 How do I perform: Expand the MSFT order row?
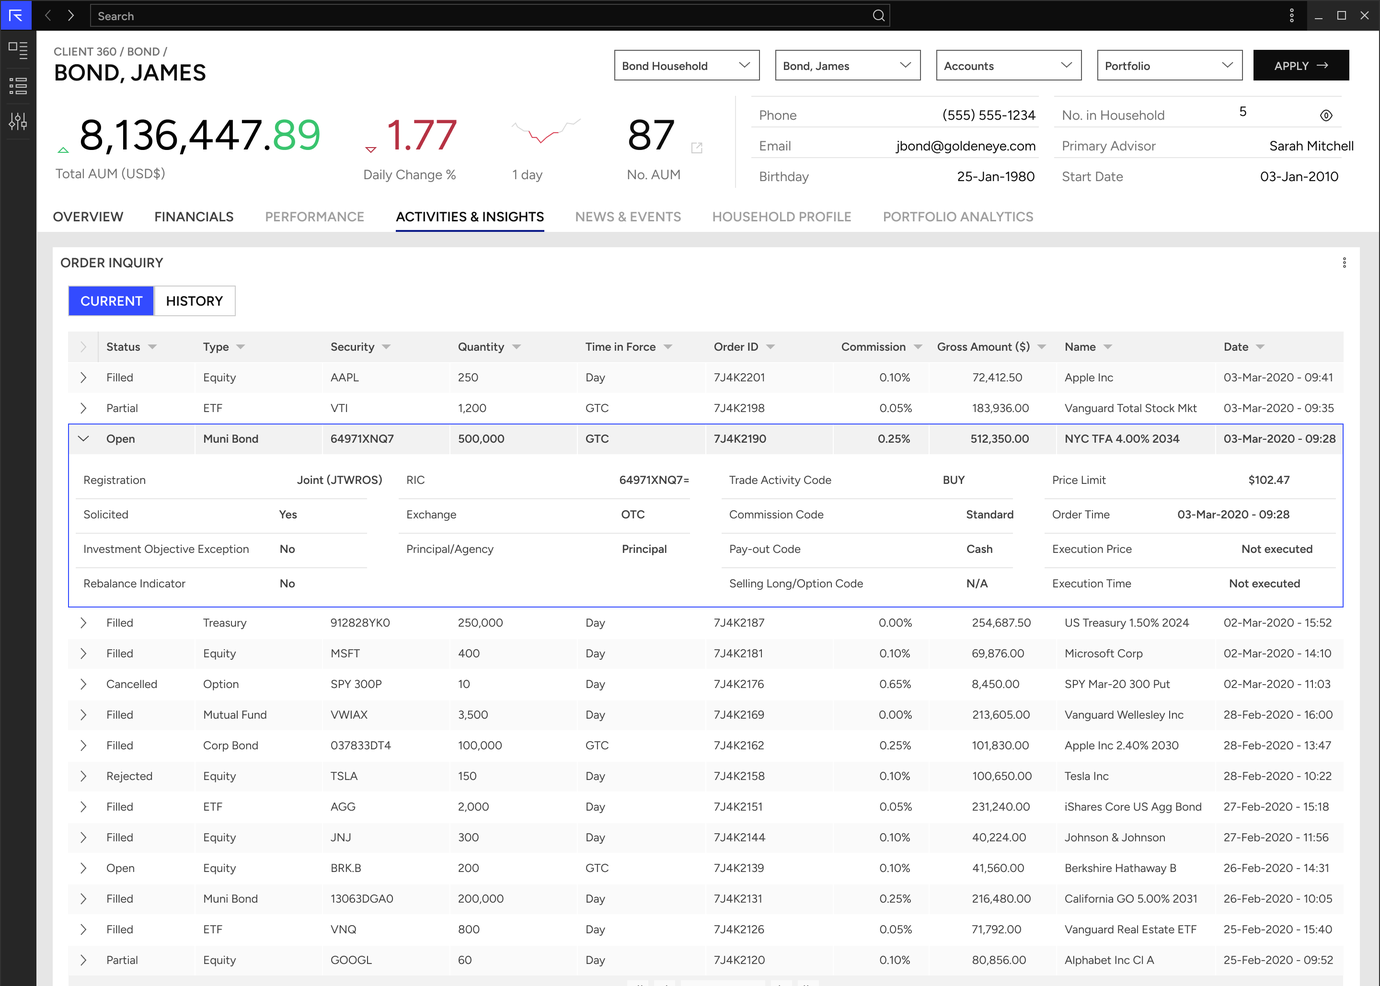tap(83, 654)
